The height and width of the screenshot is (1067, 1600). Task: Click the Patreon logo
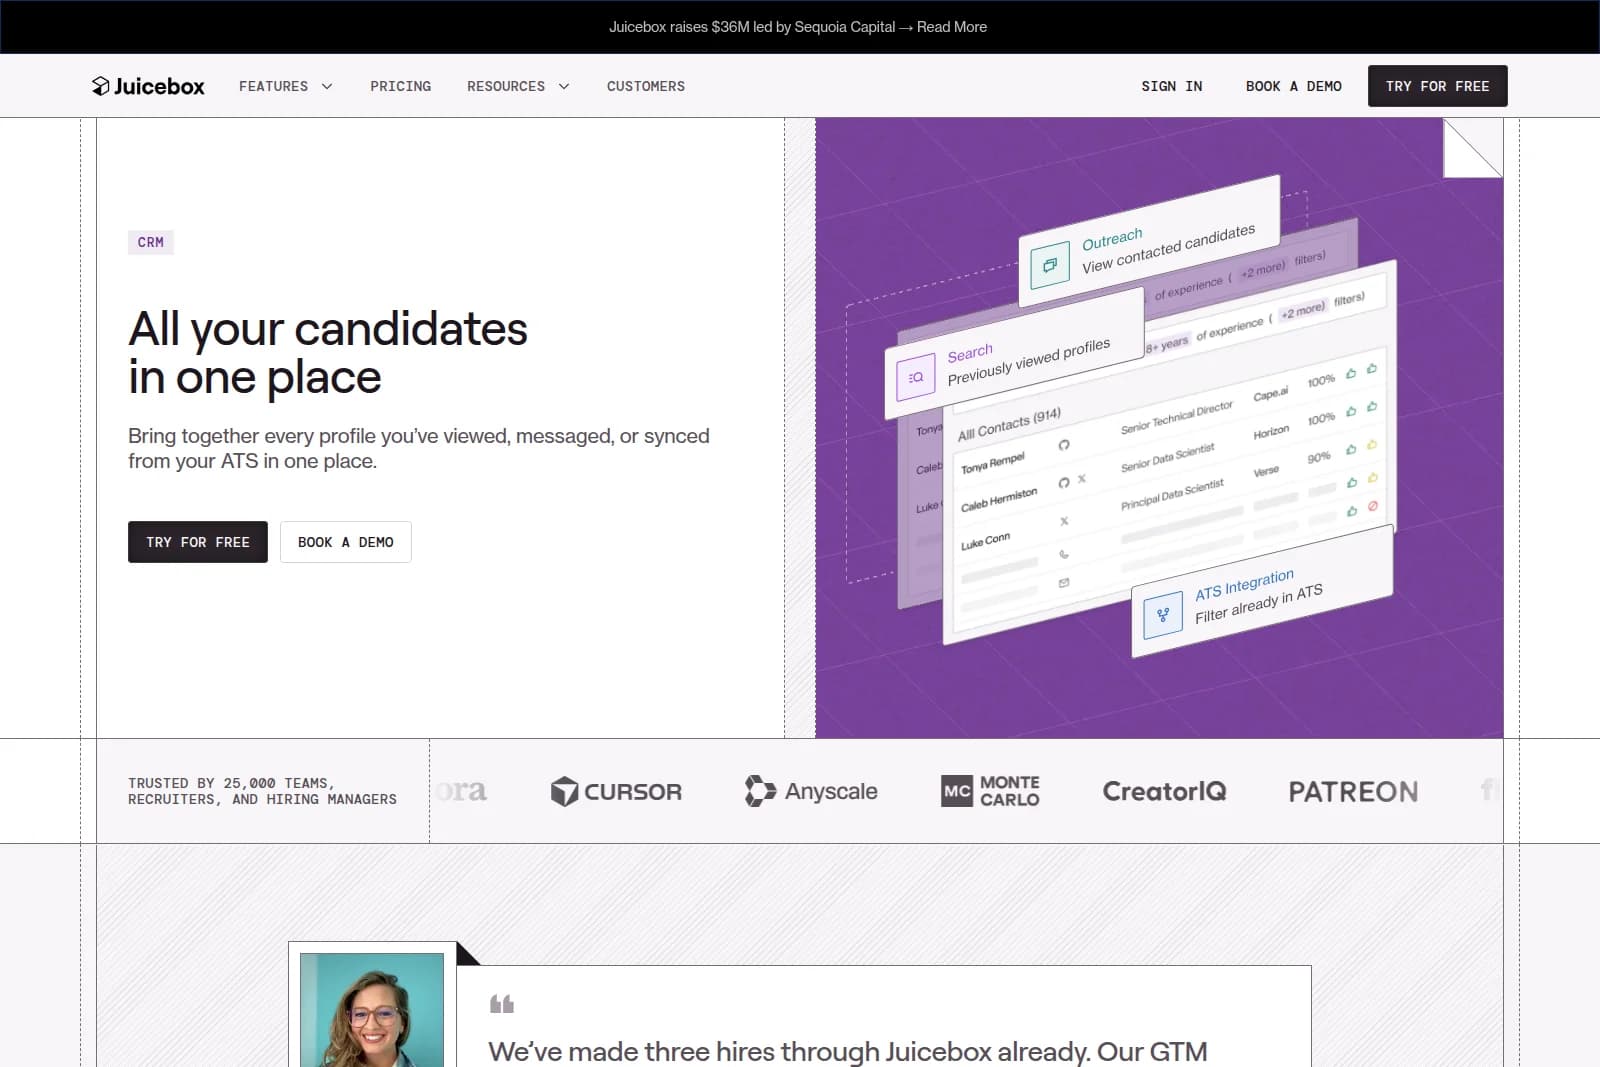[1353, 791]
